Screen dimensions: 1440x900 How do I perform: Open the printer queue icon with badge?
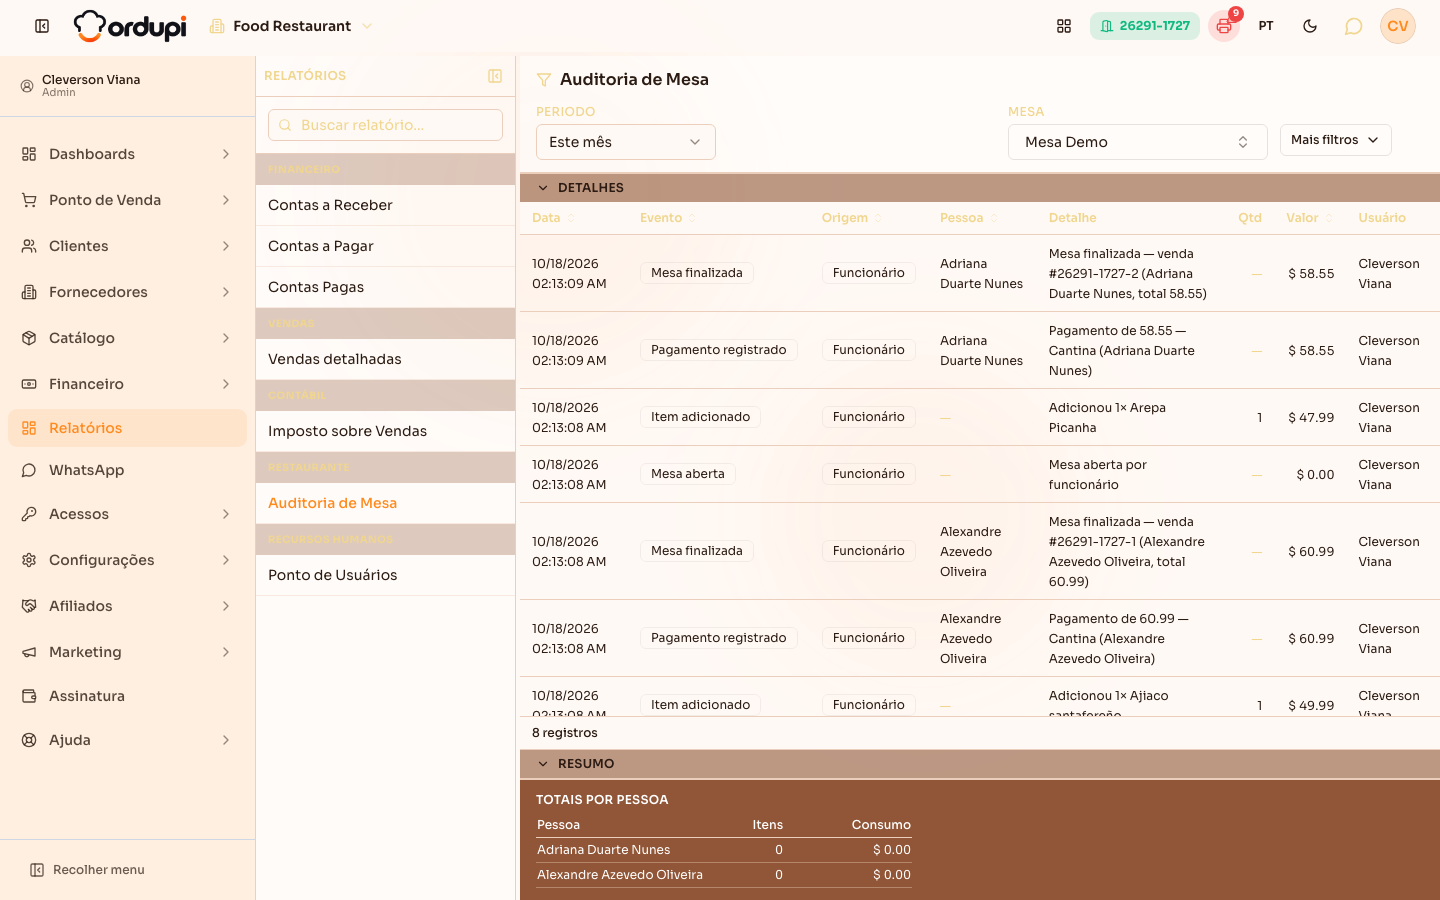tap(1224, 26)
